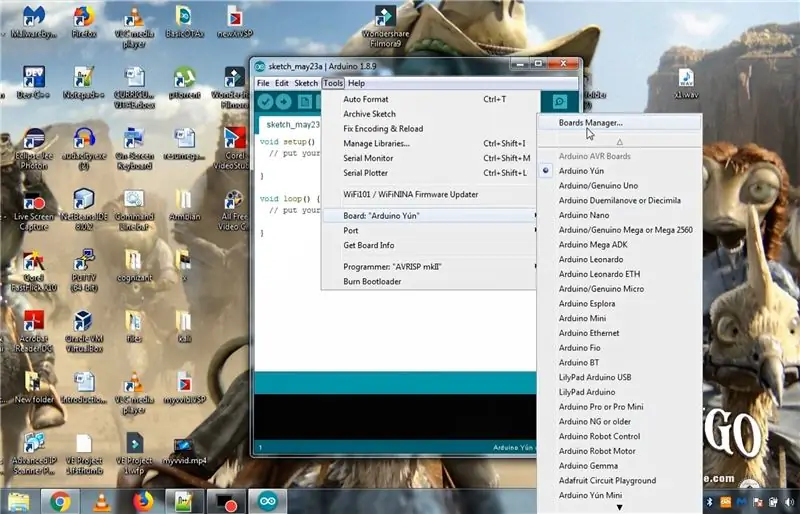Open the File menu

tap(263, 83)
